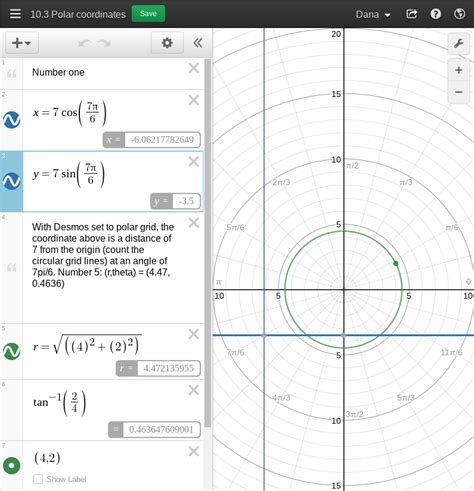
Task: Delete the y = 7 sin expression
Action: coord(194,161)
